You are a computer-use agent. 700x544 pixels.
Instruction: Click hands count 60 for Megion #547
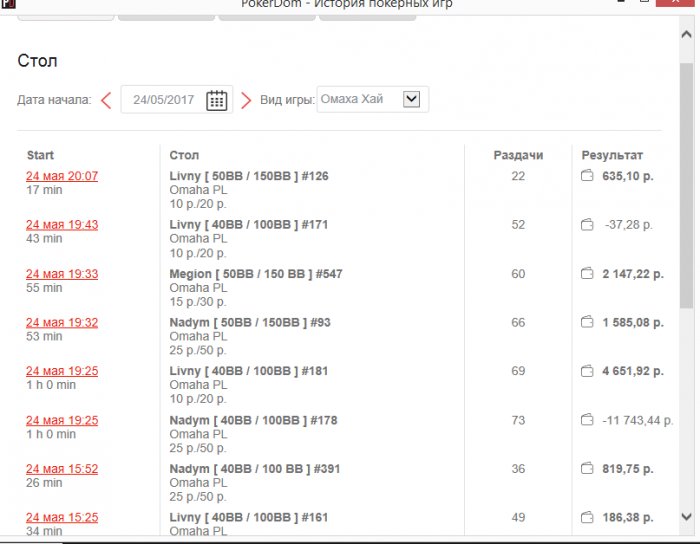[x=518, y=274]
